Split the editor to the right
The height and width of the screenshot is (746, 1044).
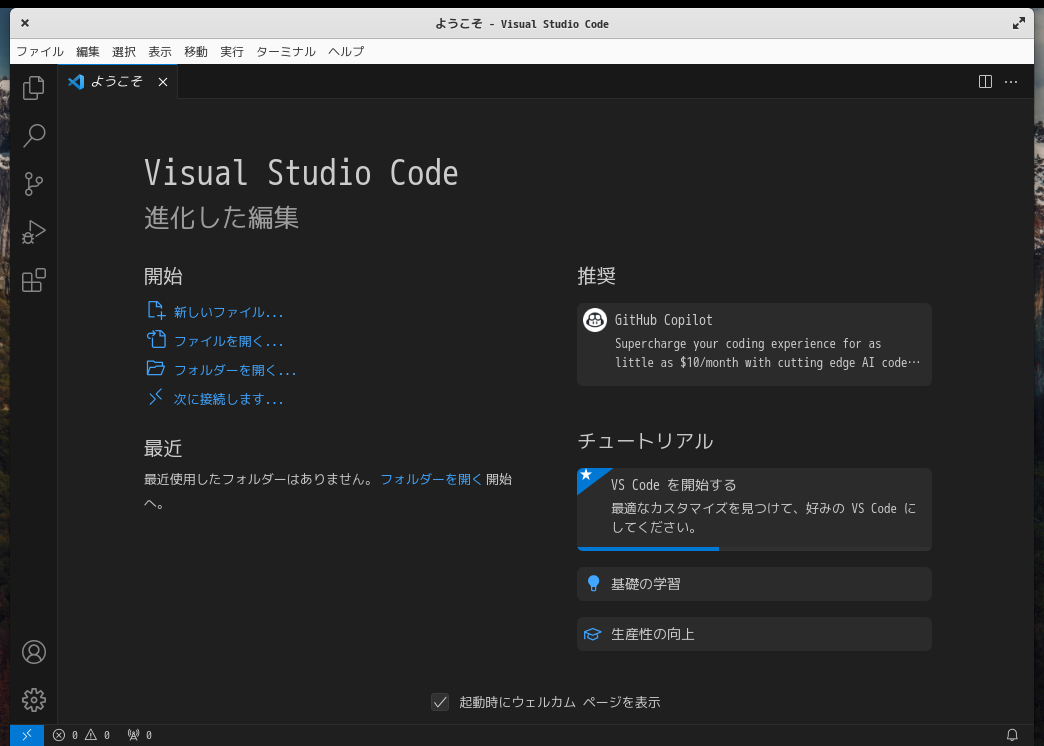(985, 81)
